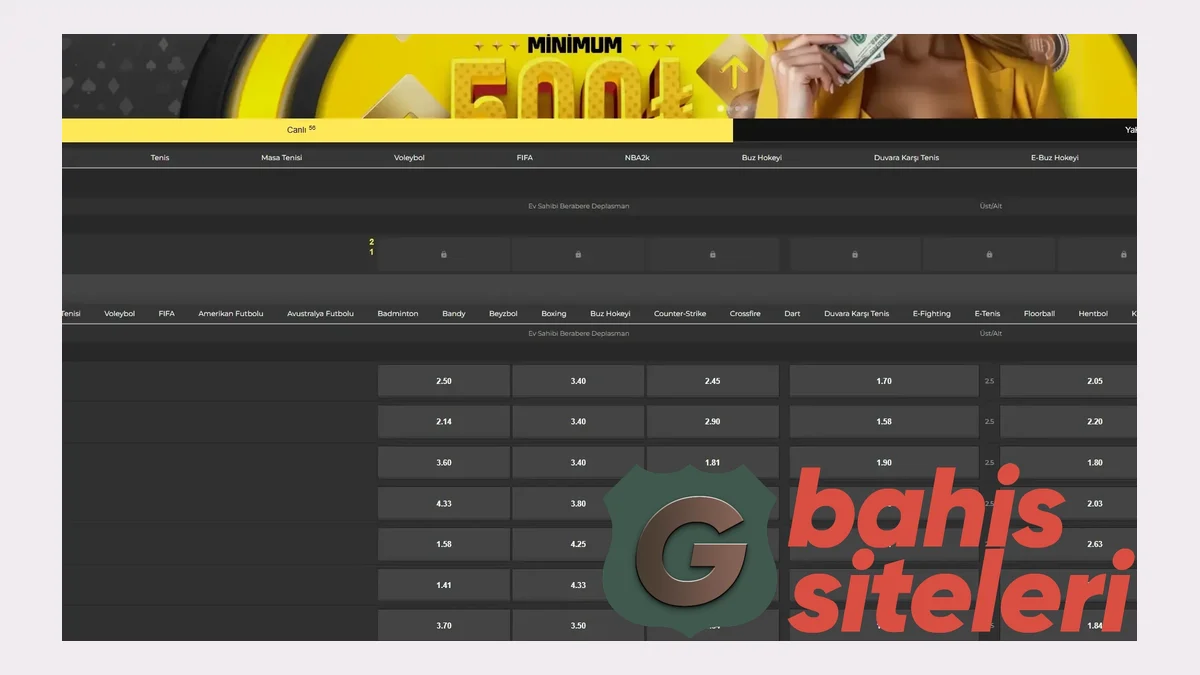Viewport: 1200px width, 675px height.
Task: Click the second lock icon under Üst/Alt
Action: 989,255
